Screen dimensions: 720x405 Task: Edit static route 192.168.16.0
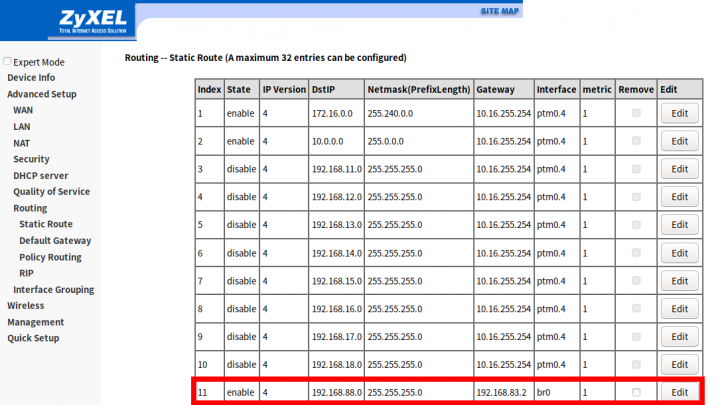pos(680,309)
